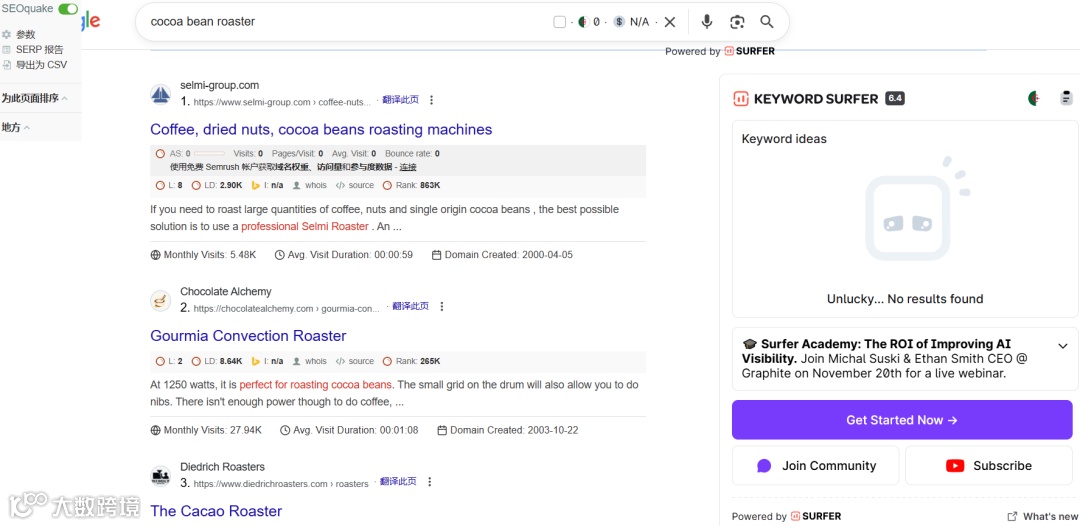Open more options for selmi-group result
Screen dimensions: 1080x526
(432, 100)
